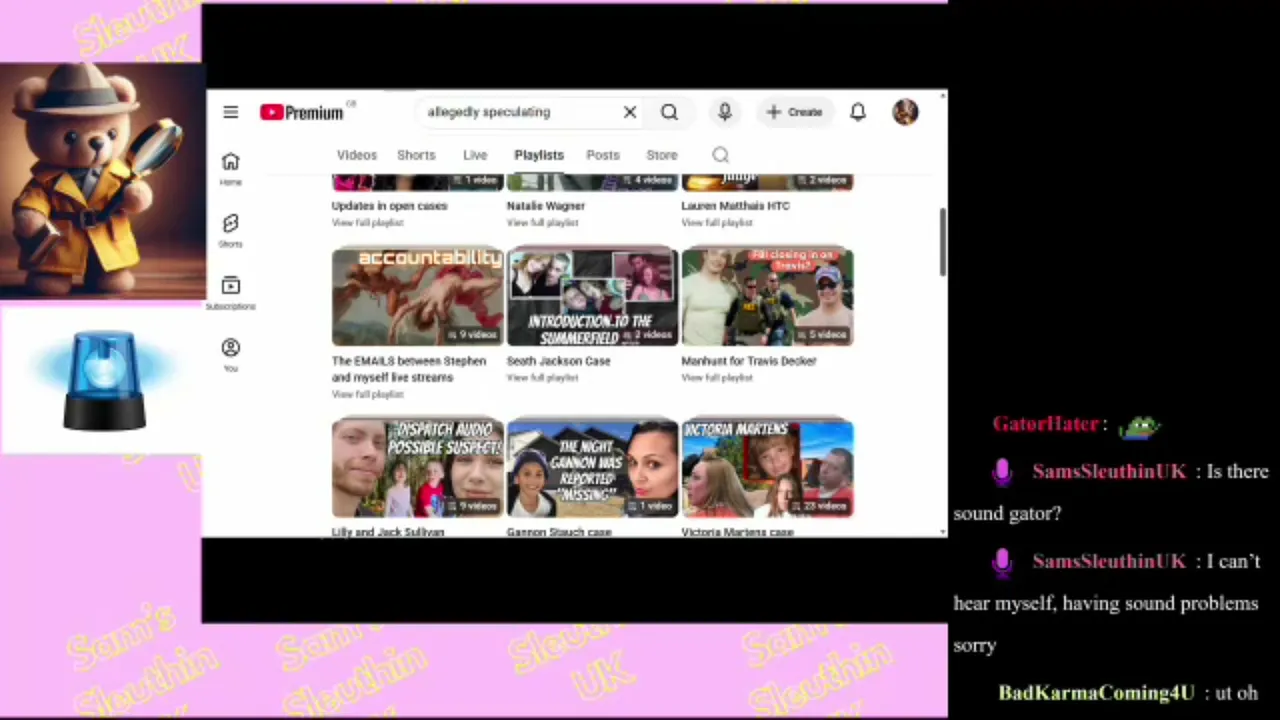Viewport: 1280px width, 720px height.
Task: Select the Playlists tab
Action: point(539,155)
